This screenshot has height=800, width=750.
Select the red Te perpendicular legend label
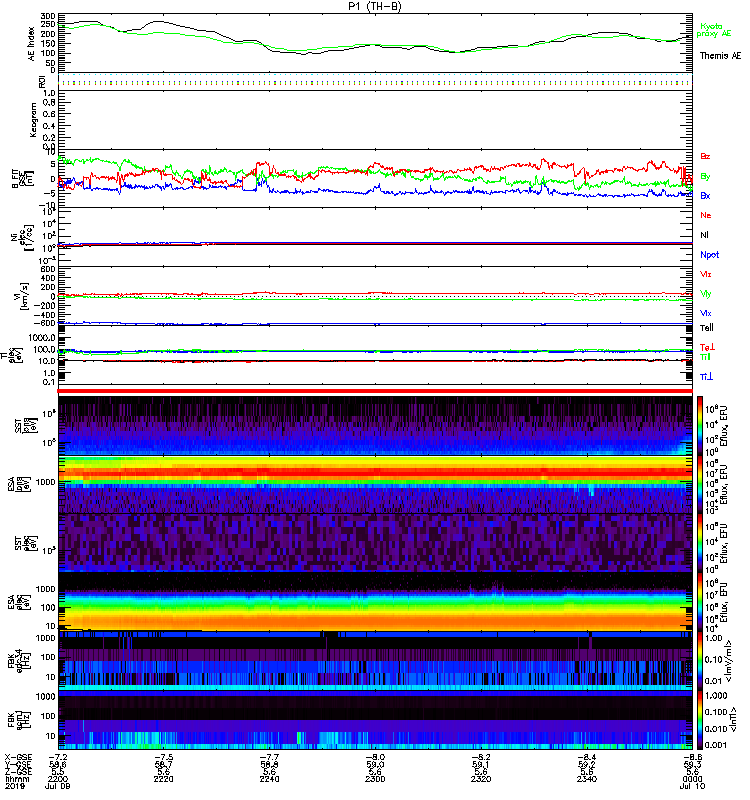pyautogui.click(x=707, y=347)
